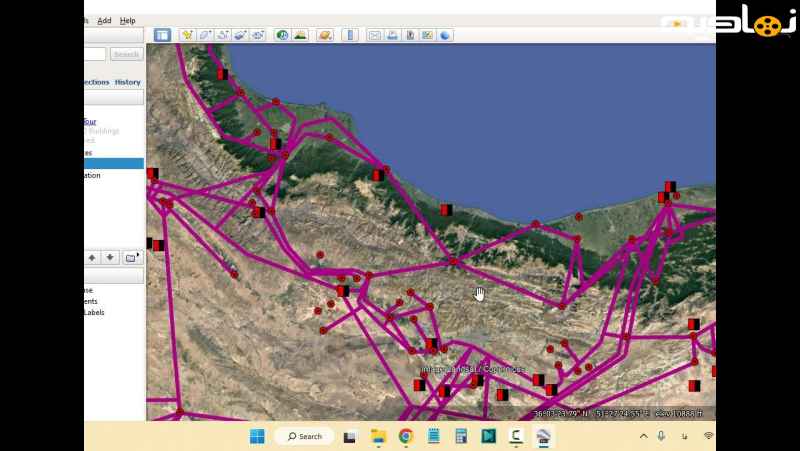The image size is (800, 451).
Task: Click the Record a Tour icon
Action: coord(259,35)
